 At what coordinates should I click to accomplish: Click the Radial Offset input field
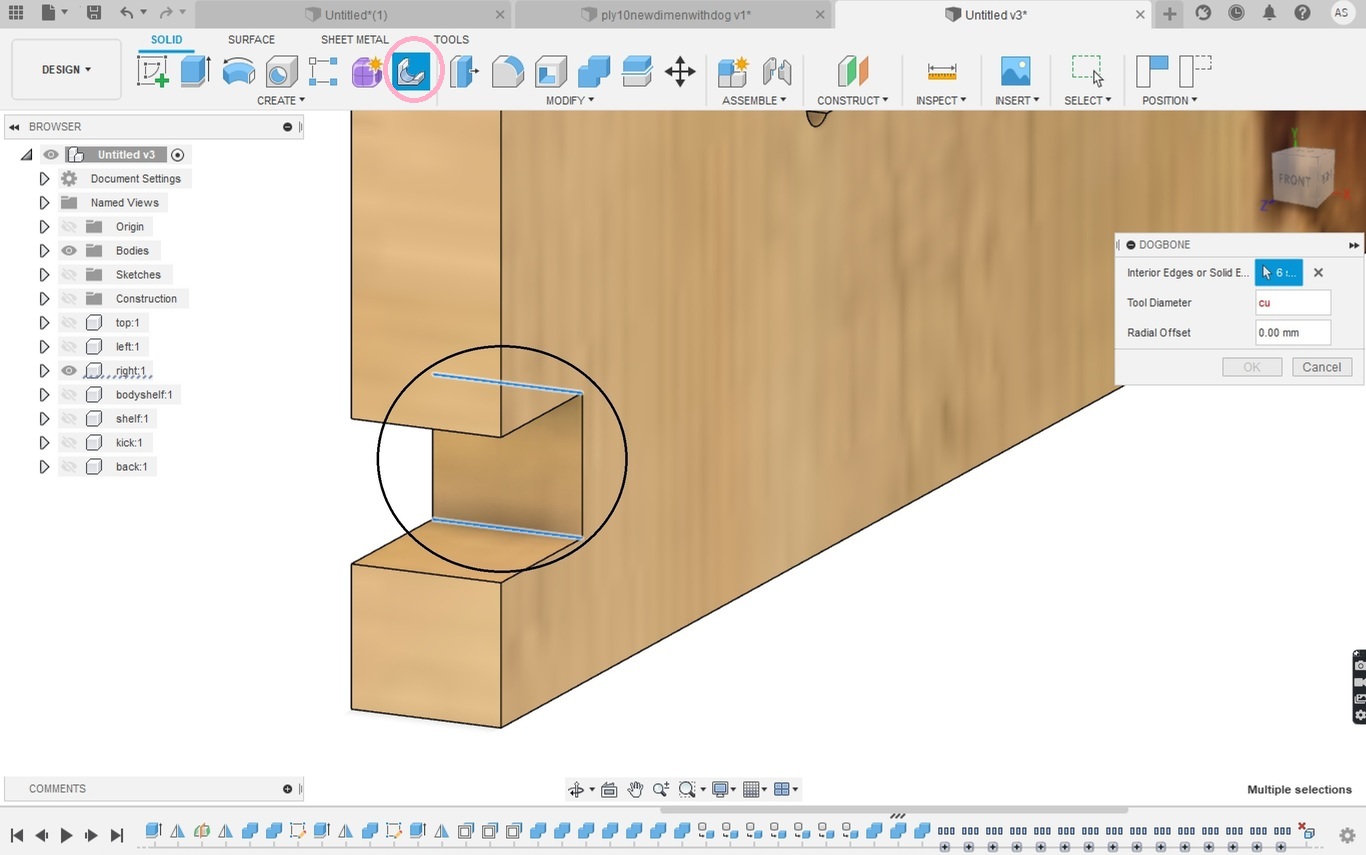(x=1293, y=332)
